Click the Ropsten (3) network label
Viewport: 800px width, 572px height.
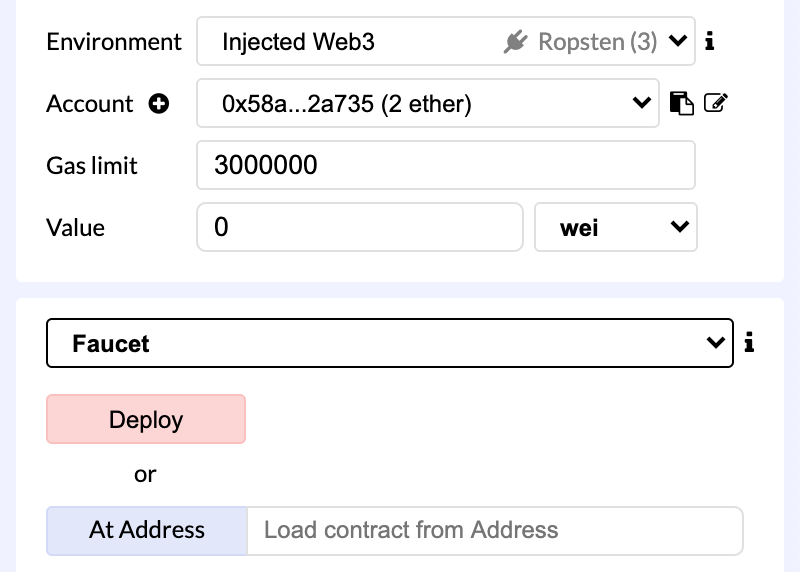click(x=597, y=42)
